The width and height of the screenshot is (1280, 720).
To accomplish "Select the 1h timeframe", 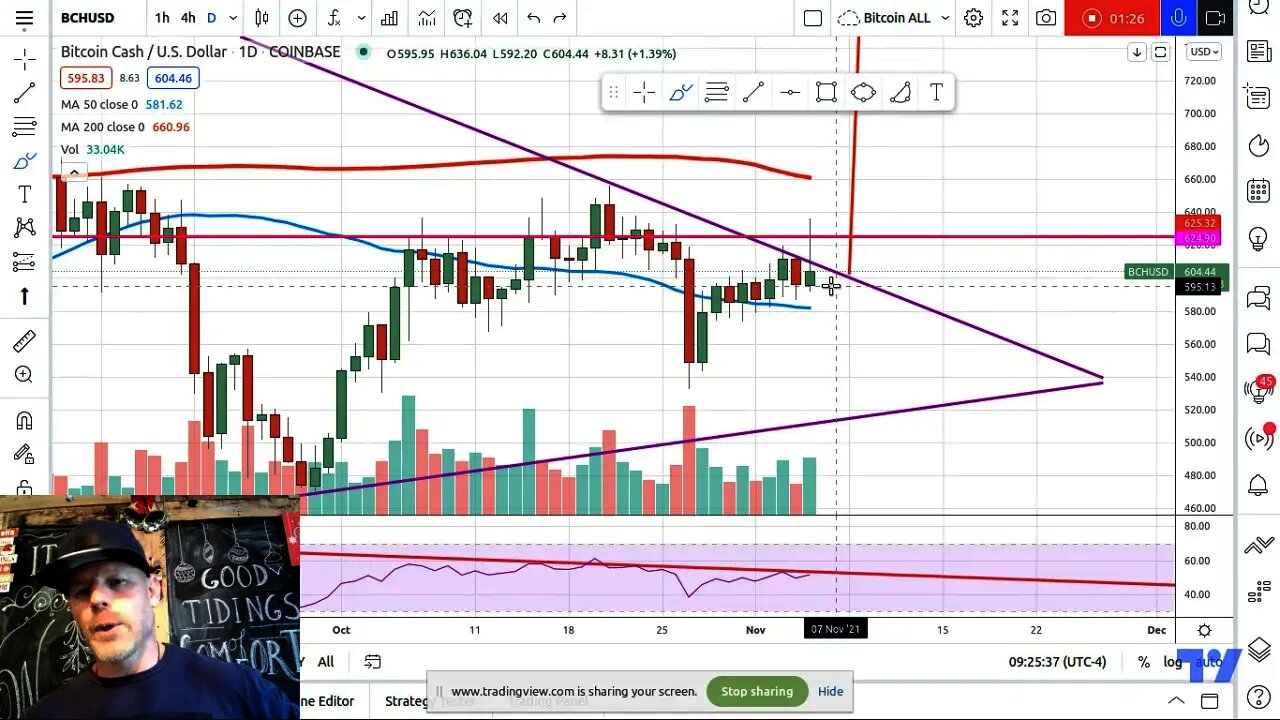I will click(162, 18).
